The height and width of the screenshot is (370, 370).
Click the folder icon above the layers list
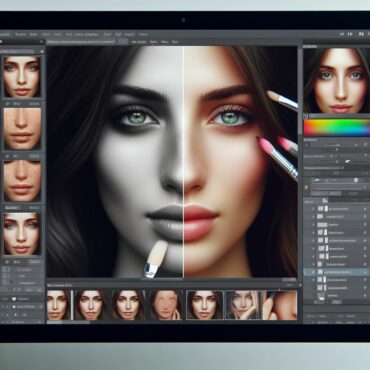[325, 201]
